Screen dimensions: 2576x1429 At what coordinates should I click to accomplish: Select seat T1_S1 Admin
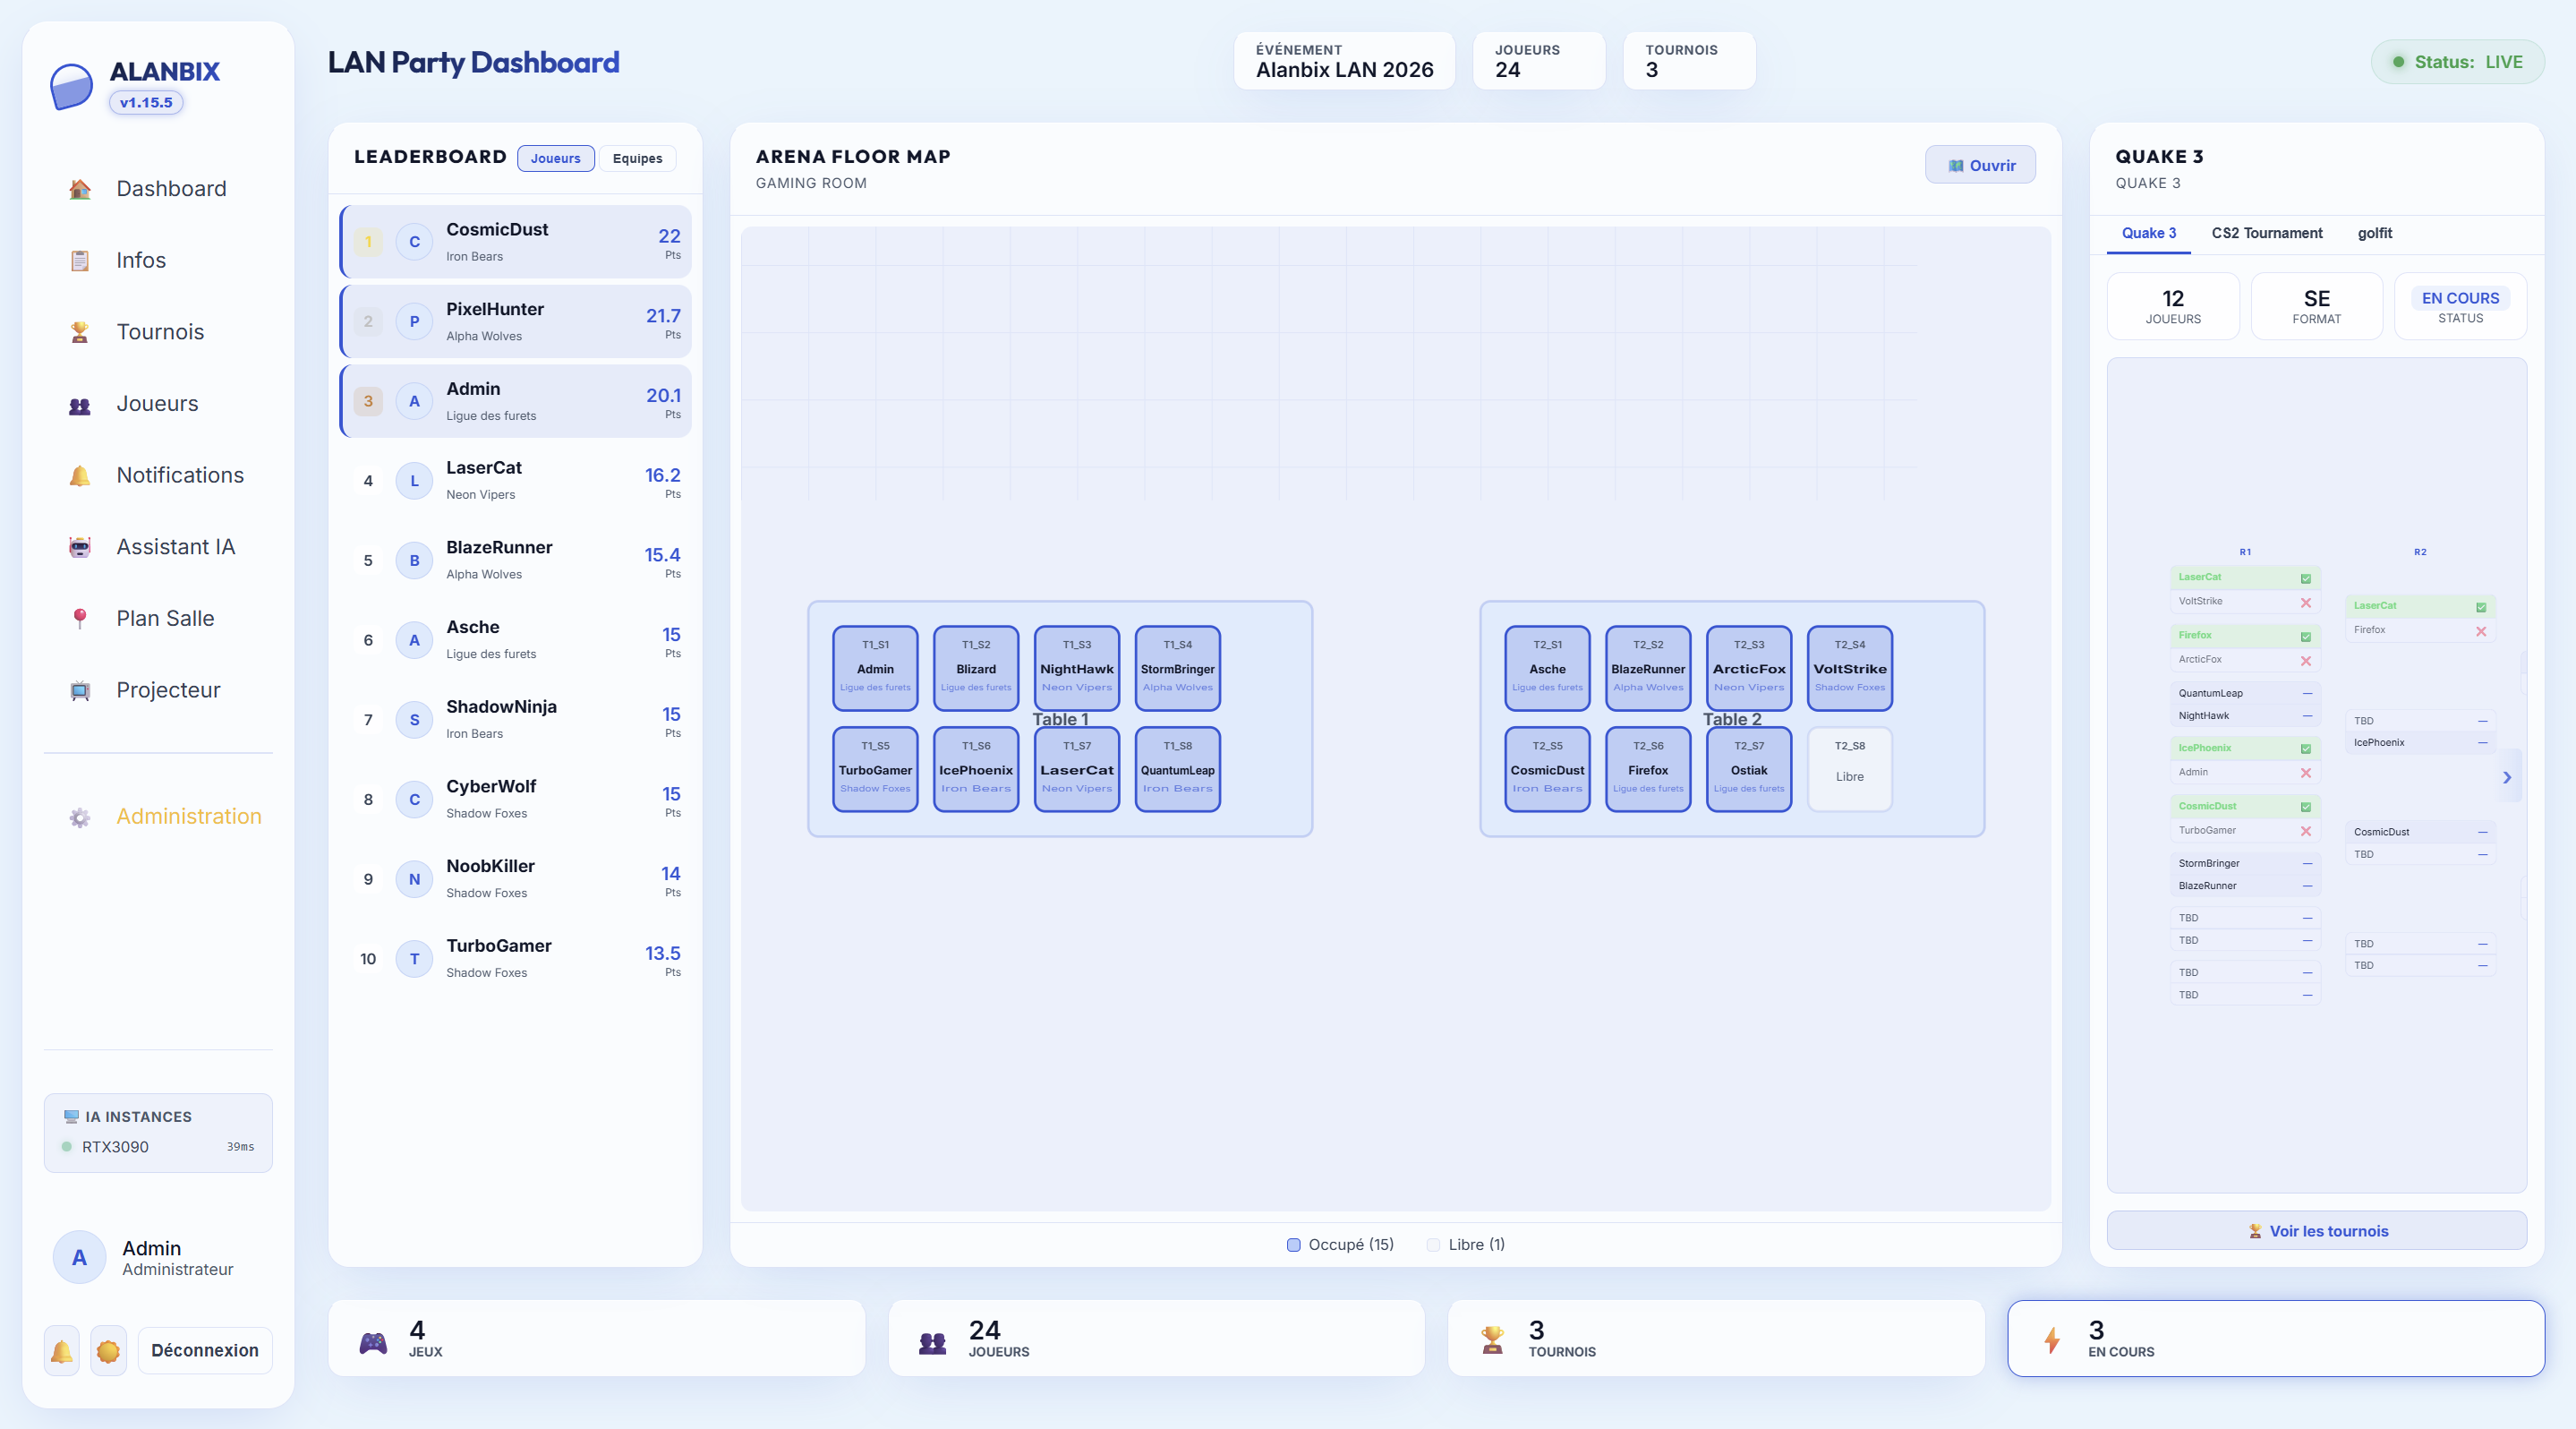[x=875, y=668]
